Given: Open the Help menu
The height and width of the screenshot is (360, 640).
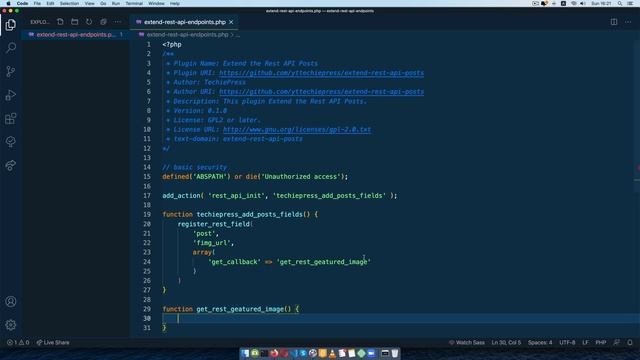Looking at the screenshot, I should pyautogui.click(x=175, y=3).
